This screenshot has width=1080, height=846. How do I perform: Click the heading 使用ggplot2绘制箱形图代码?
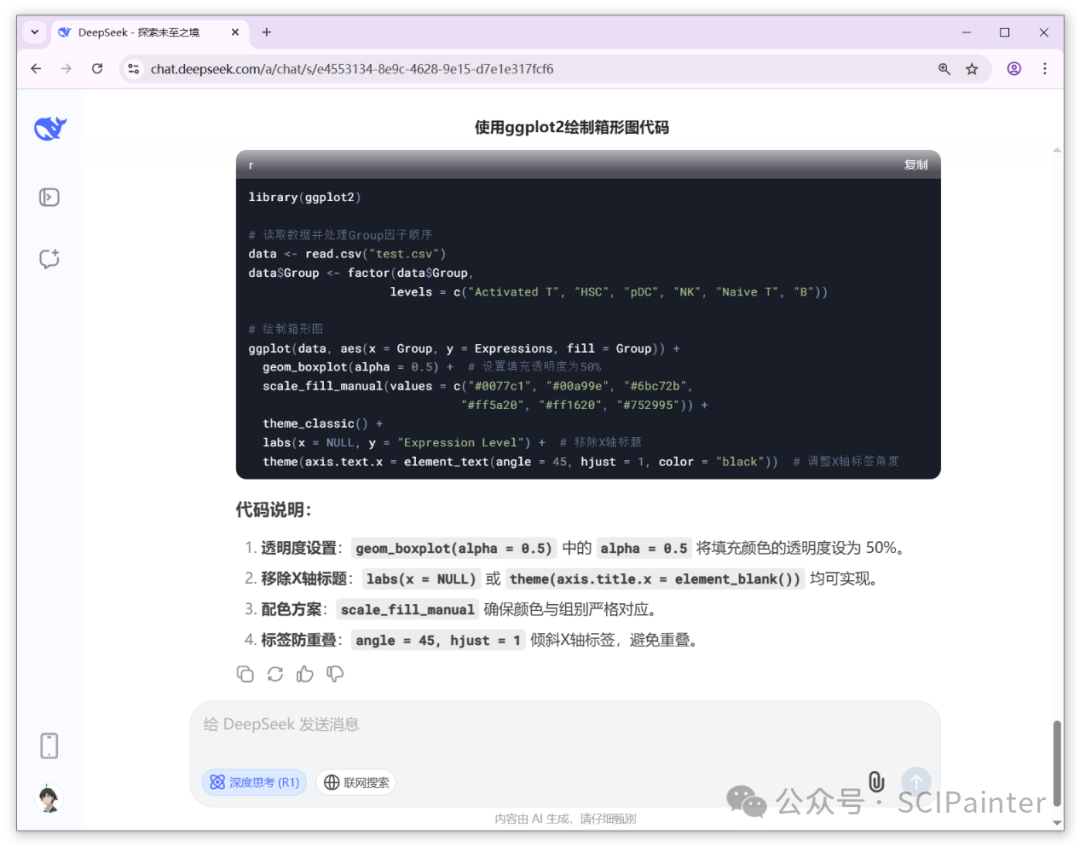[x=572, y=127]
